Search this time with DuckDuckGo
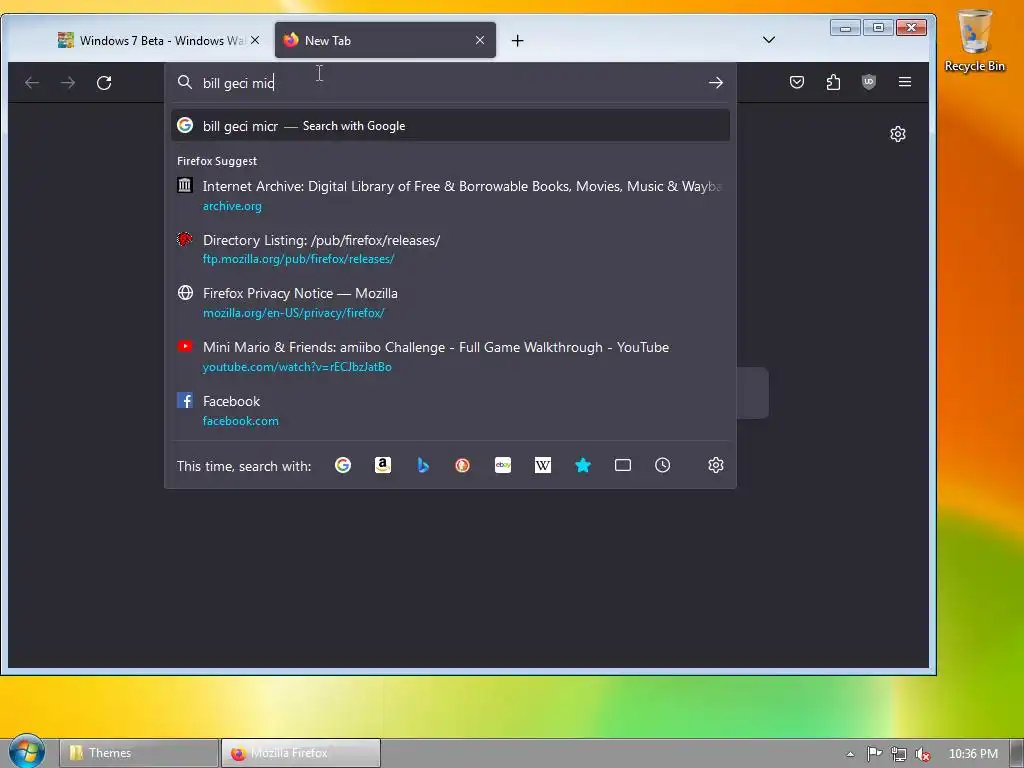The width and height of the screenshot is (1024, 768). (x=462, y=465)
